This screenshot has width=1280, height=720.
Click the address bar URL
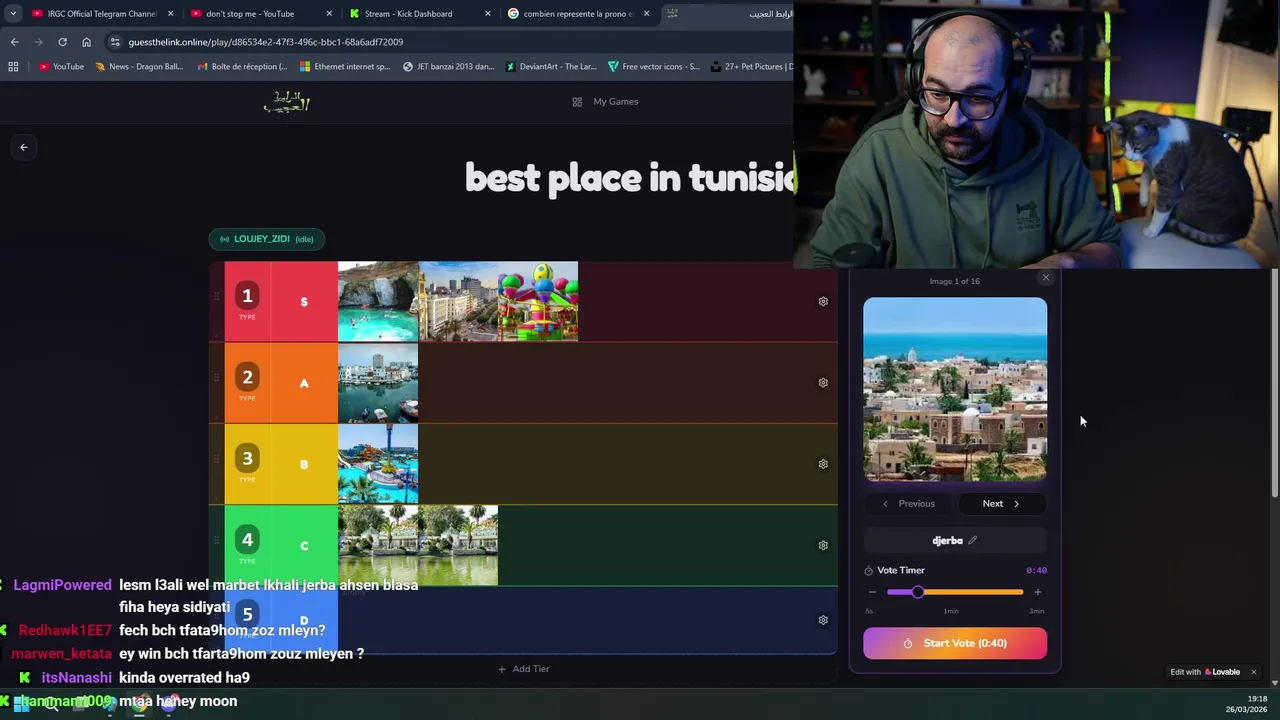tap(266, 42)
